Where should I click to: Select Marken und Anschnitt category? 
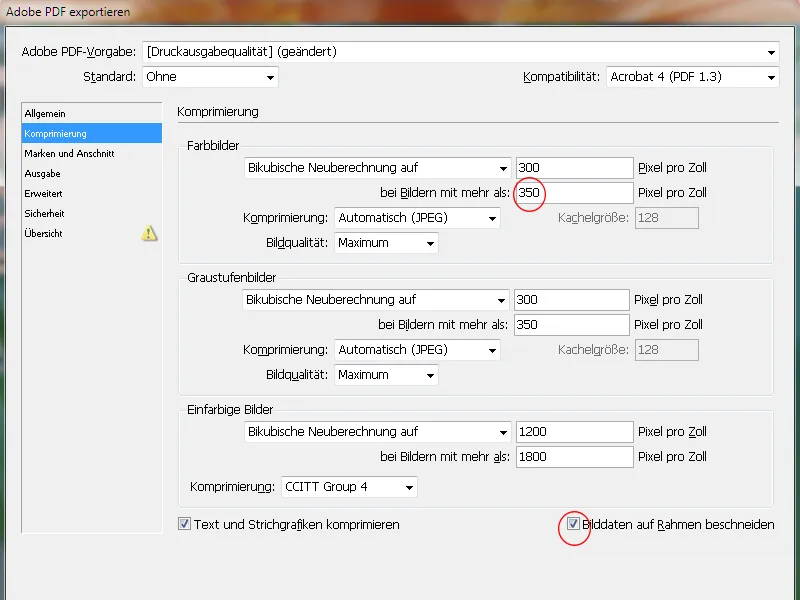click(x=92, y=153)
